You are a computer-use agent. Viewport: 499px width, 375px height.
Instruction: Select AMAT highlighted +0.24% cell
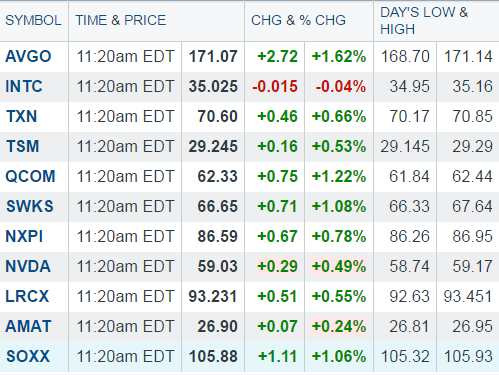(339, 326)
